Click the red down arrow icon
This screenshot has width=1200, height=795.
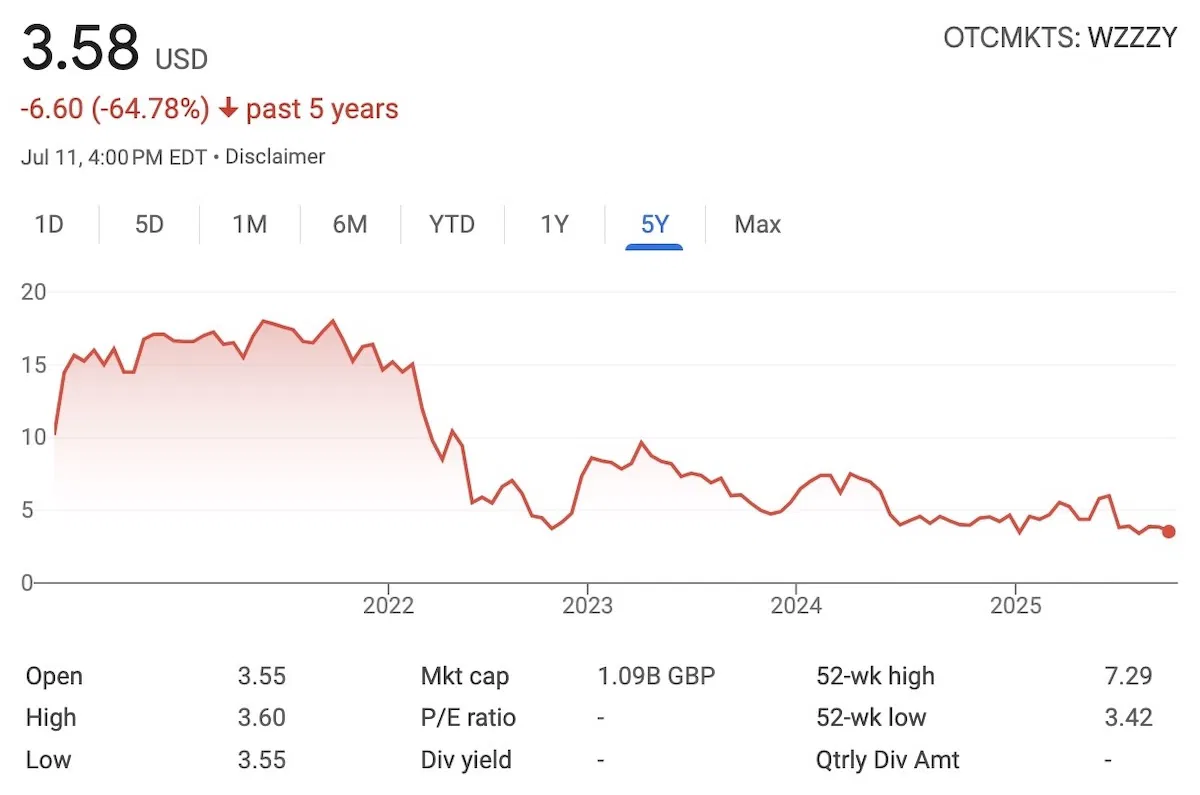[228, 109]
